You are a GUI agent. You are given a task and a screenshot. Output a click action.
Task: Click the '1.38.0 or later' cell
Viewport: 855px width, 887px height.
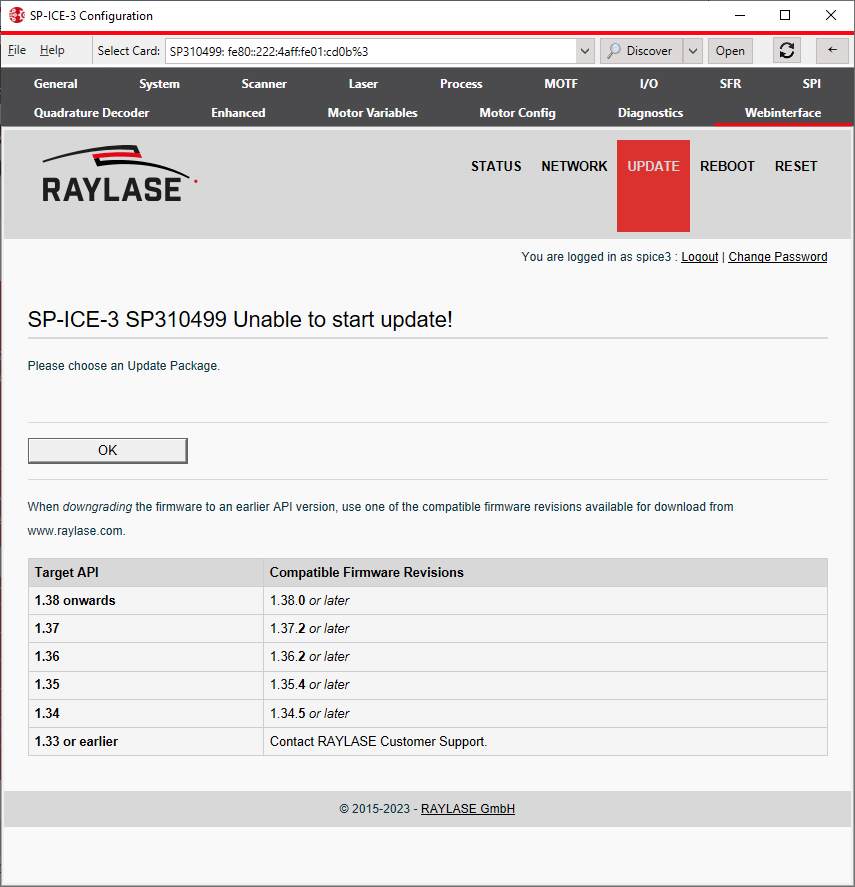(x=545, y=600)
